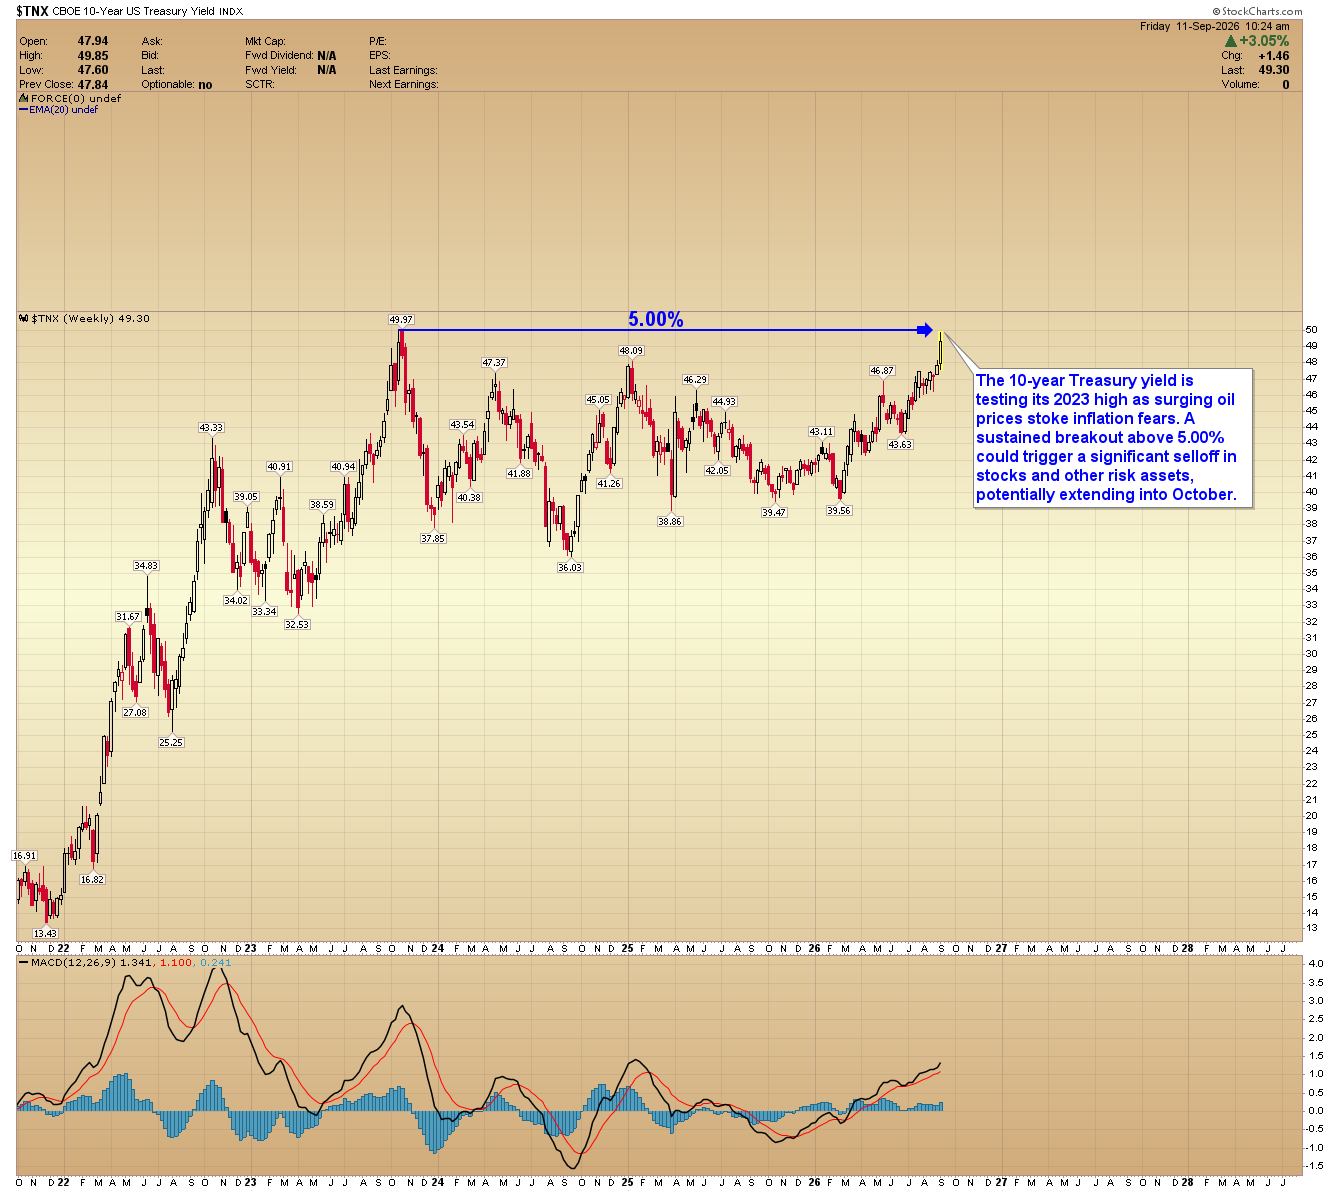This screenshot has width=1340, height=1192.
Task: Click the 46.87 price label
Action: [x=882, y=371]
